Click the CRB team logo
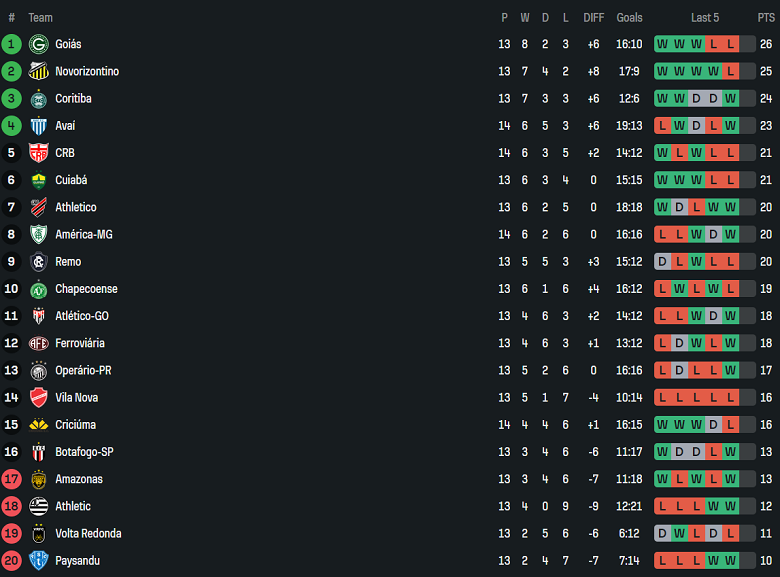This screenshot has height=577, width=780. (x=39, y=153)
